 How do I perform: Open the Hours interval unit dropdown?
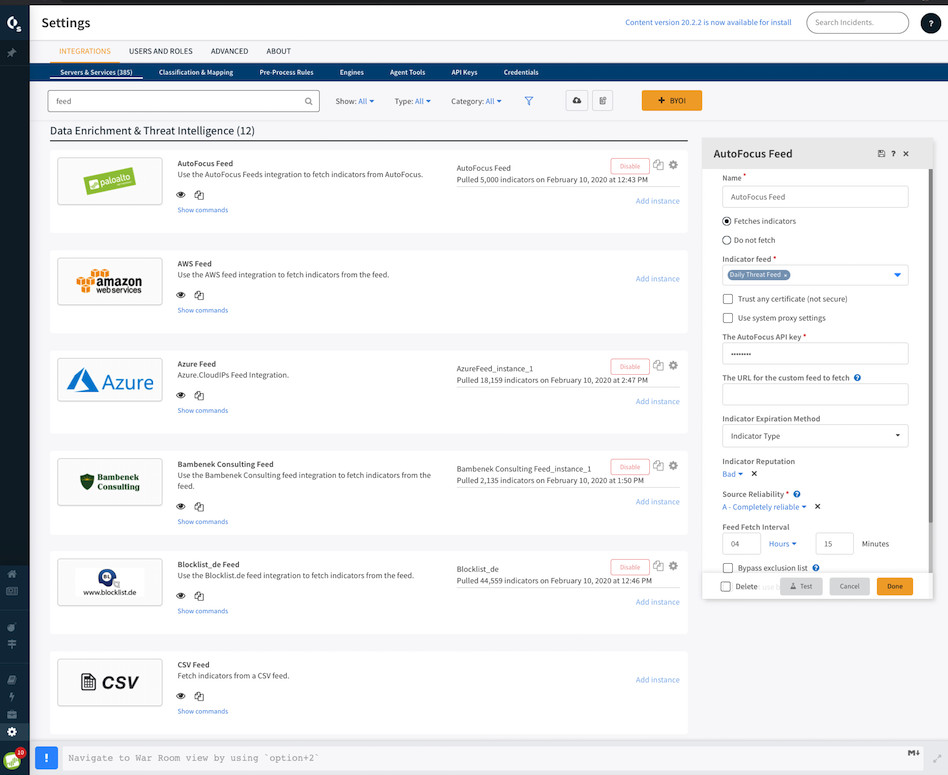[x=782, y=544]
